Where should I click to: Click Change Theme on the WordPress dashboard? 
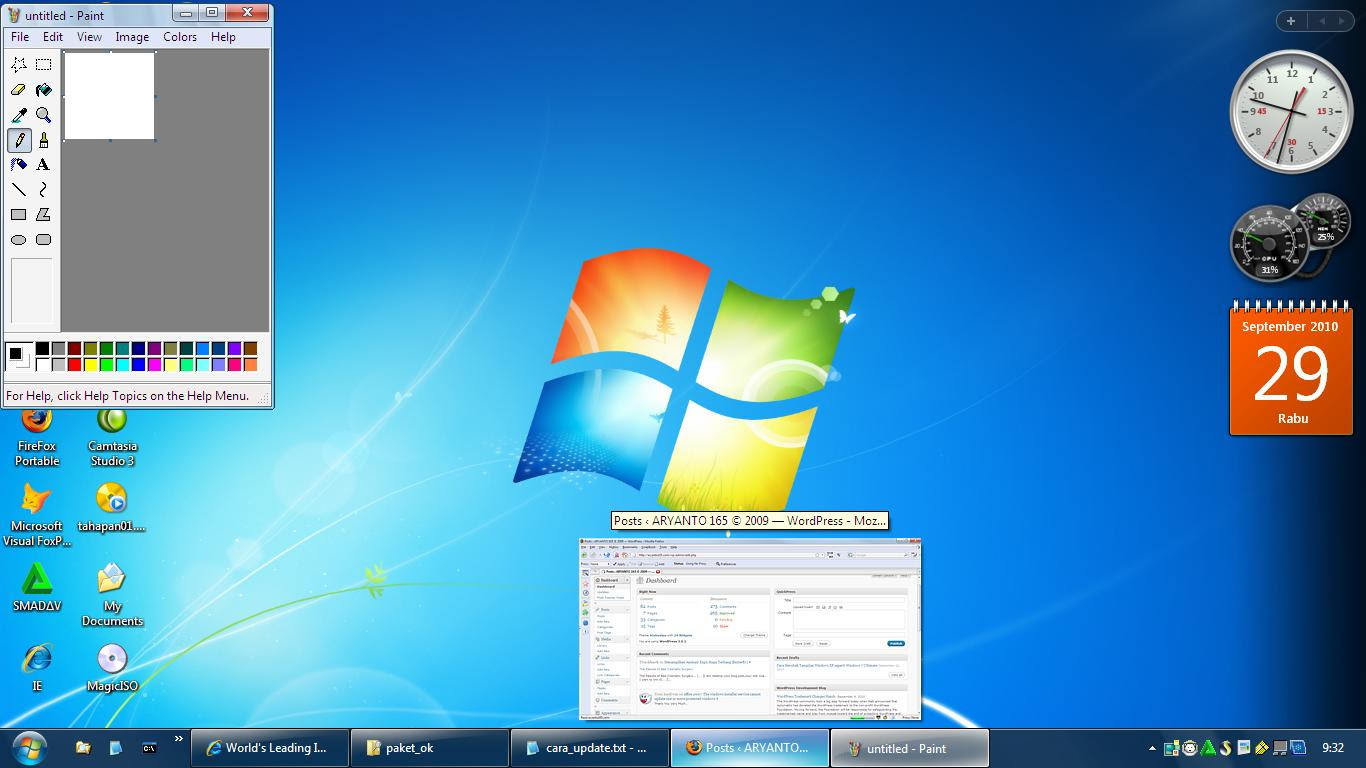tap(754, 635)
